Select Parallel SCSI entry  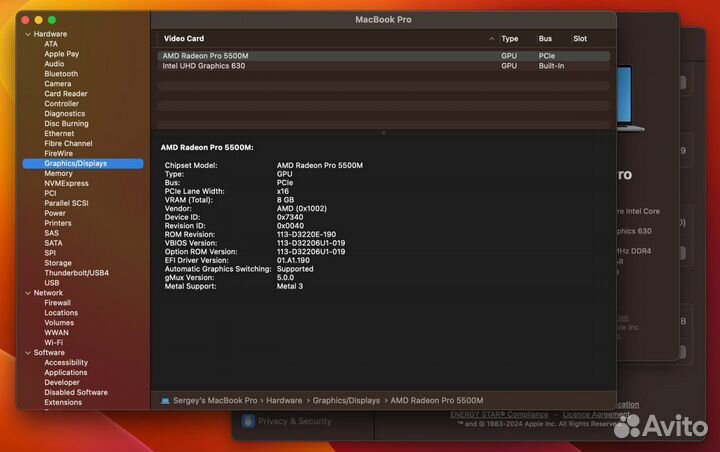66,203
